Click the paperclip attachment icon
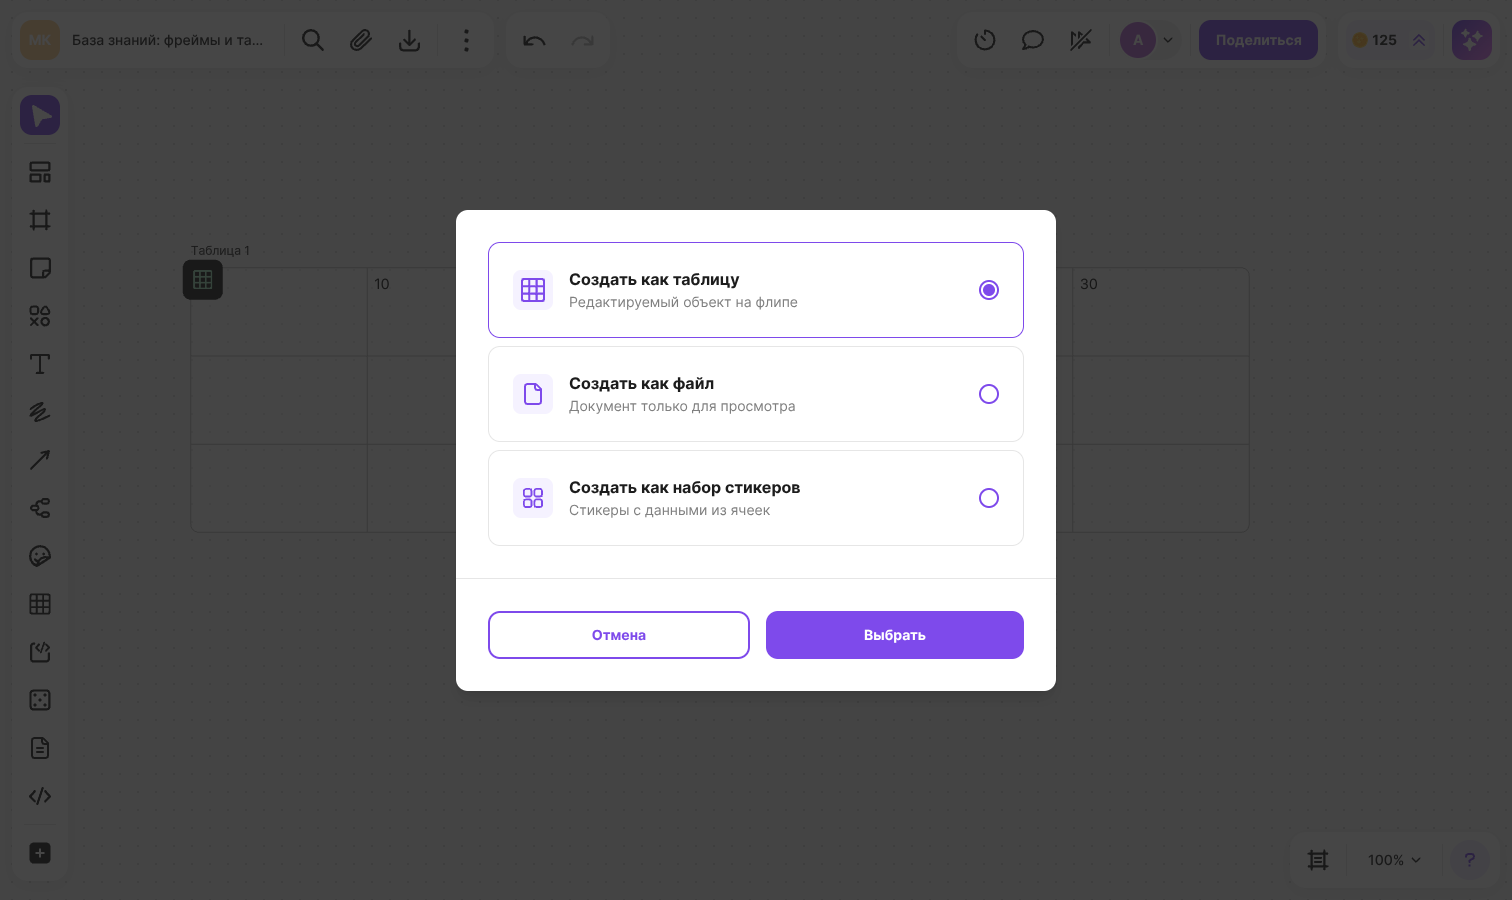 (361, 40)
